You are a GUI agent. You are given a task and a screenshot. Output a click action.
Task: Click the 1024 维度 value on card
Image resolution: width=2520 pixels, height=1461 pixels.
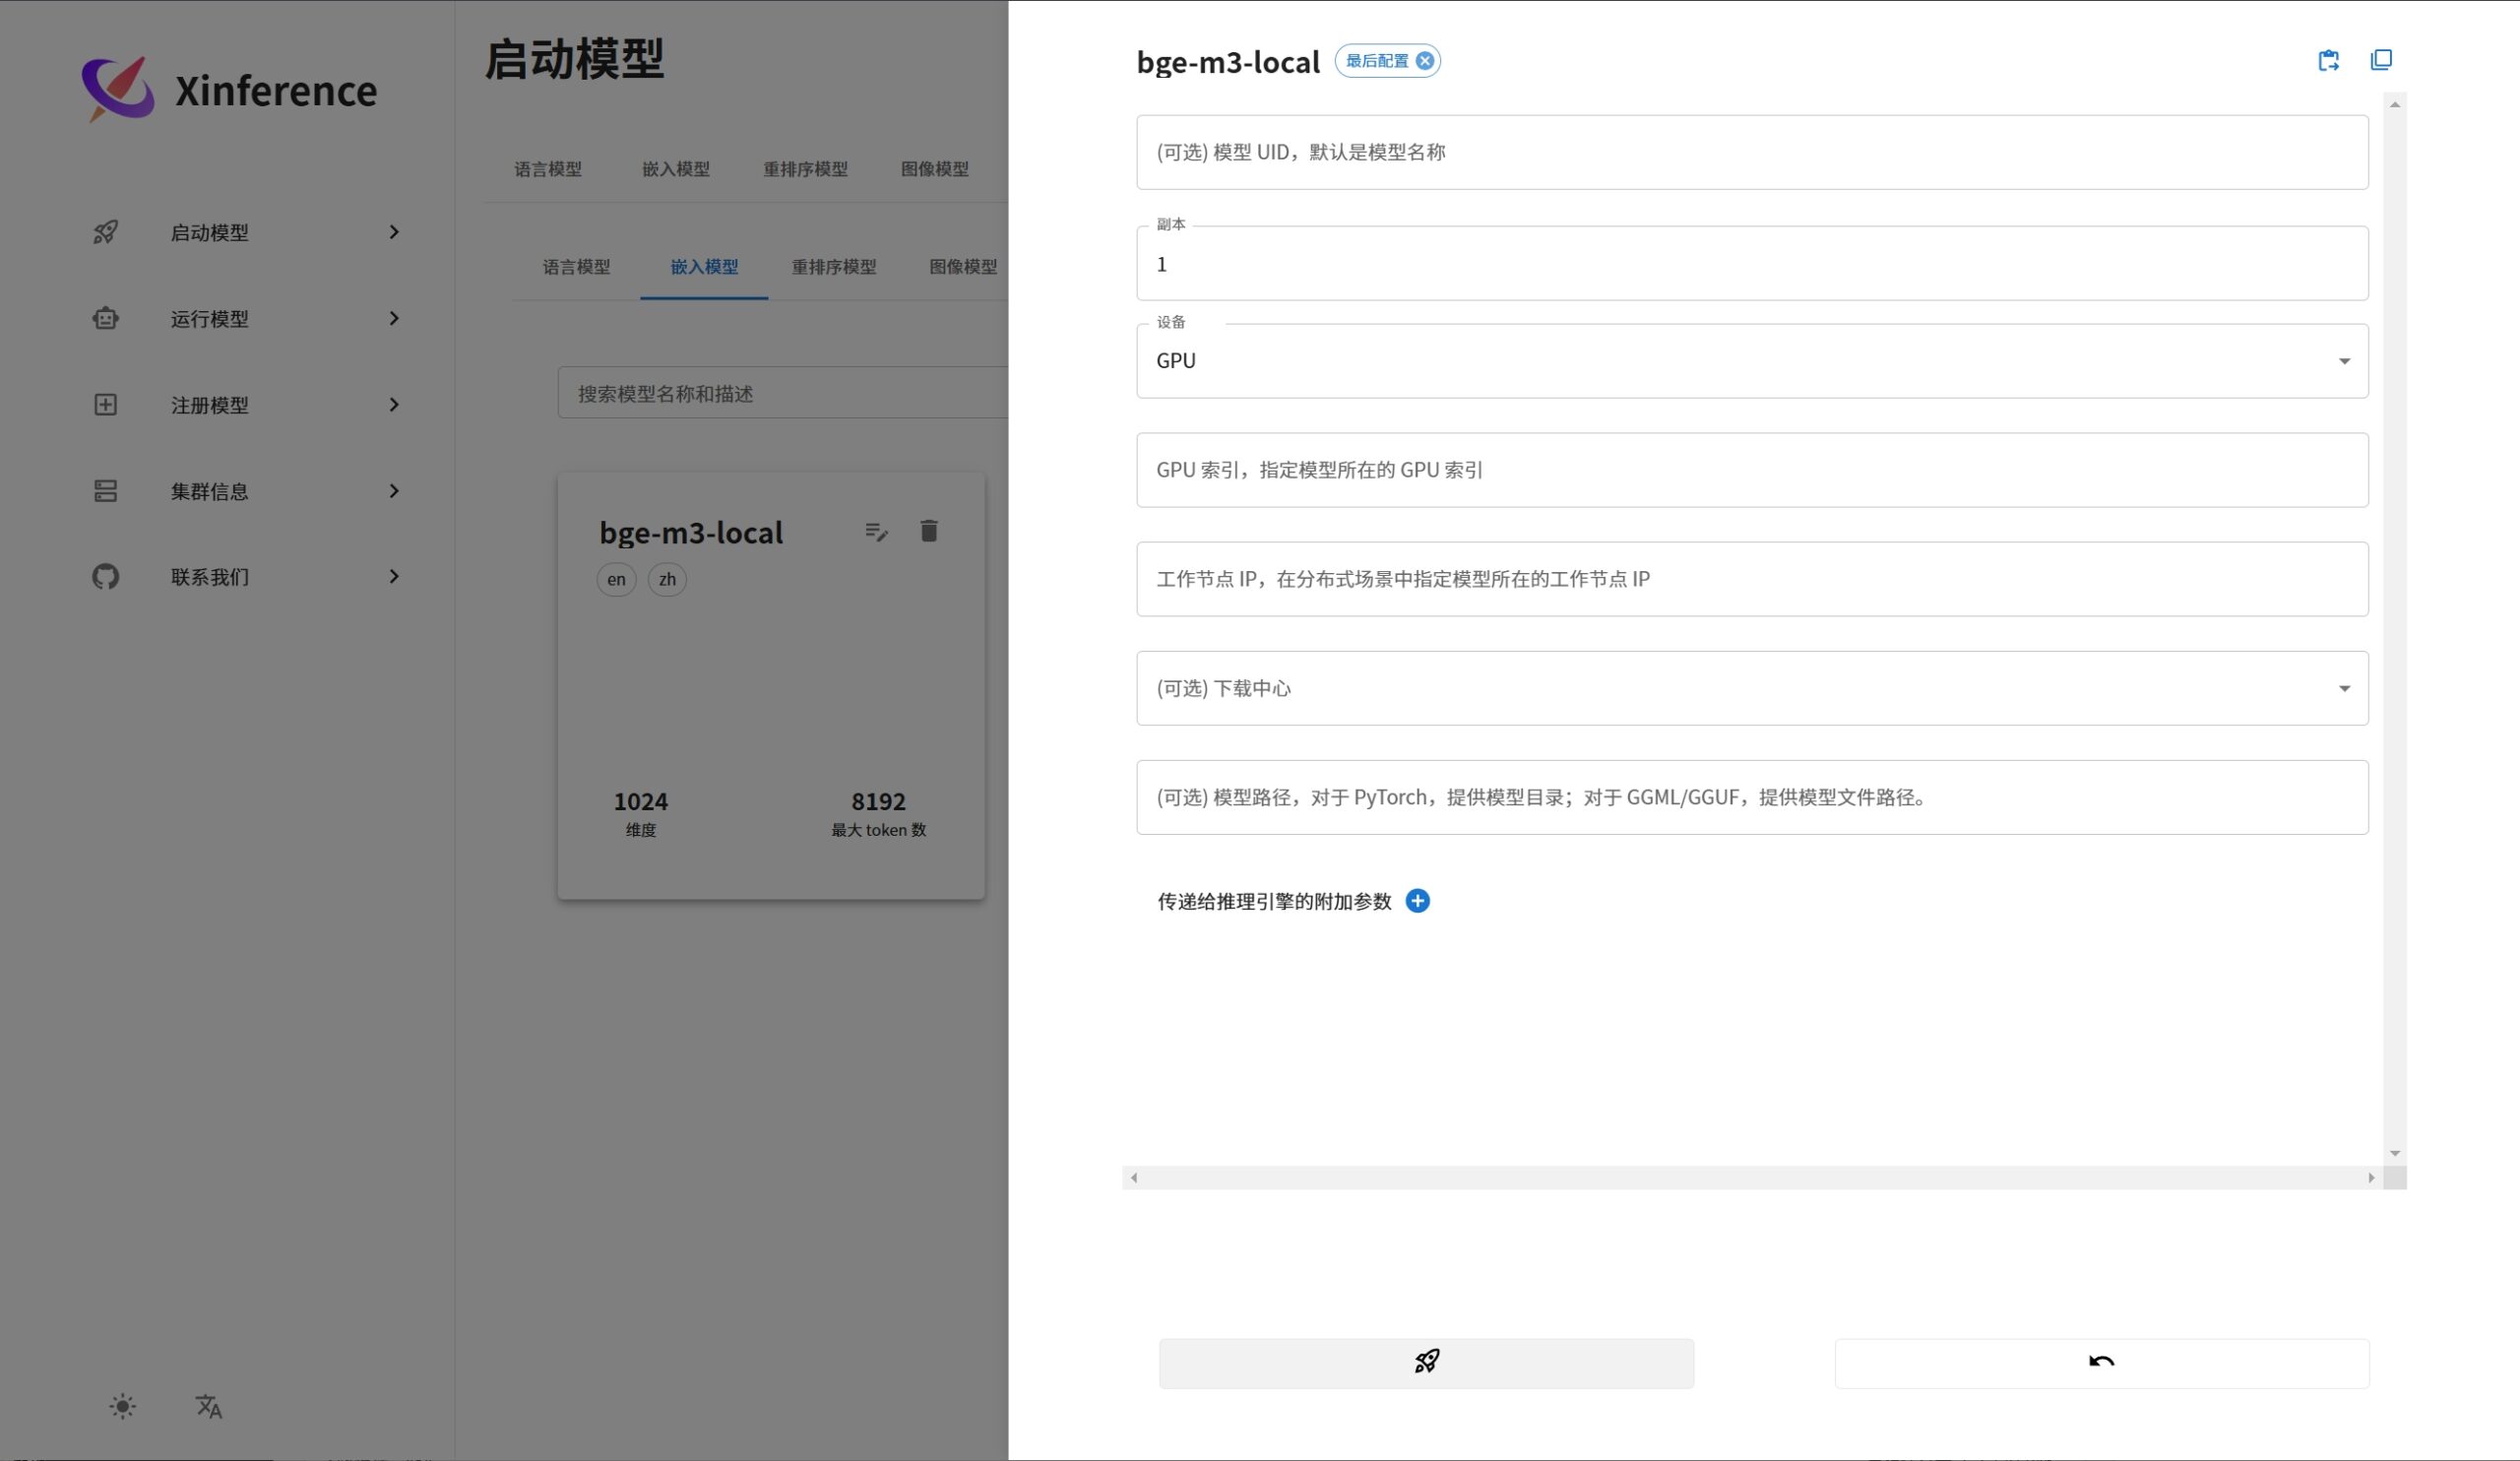click(x=640, y=802)
